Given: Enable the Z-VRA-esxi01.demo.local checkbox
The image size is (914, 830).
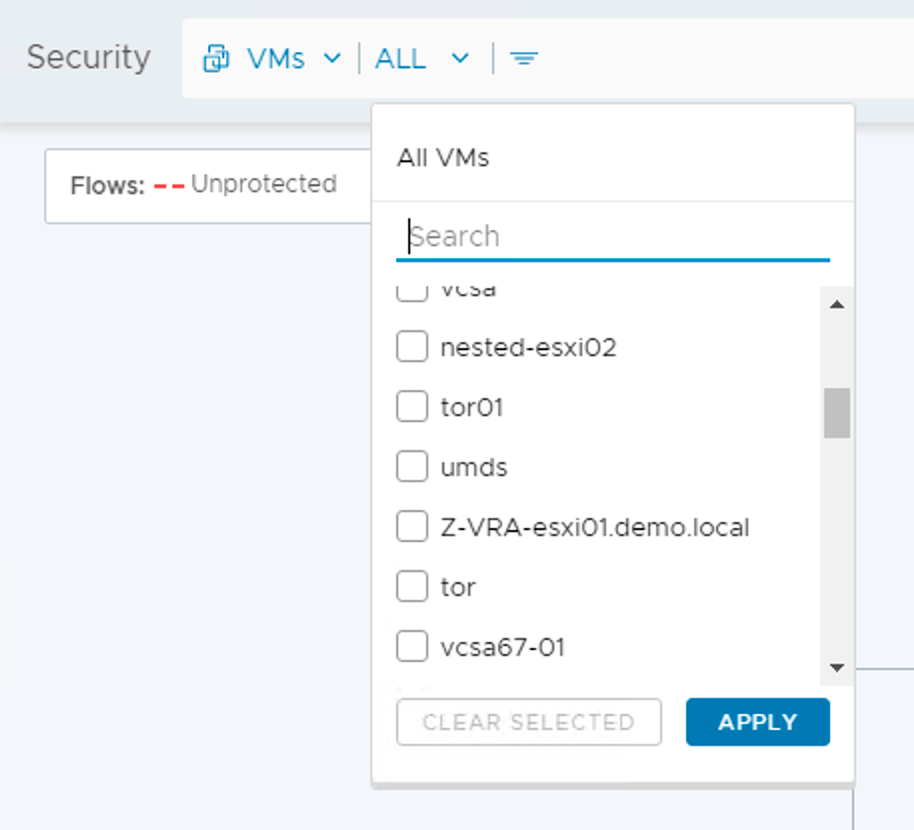Looking at the screenshot, I should point(412,527).
